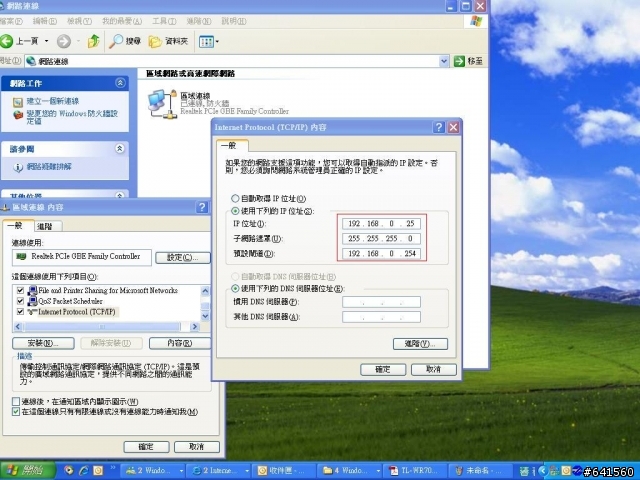Open the View menu
The image size is (640, 480).
[x=79, y=21]
